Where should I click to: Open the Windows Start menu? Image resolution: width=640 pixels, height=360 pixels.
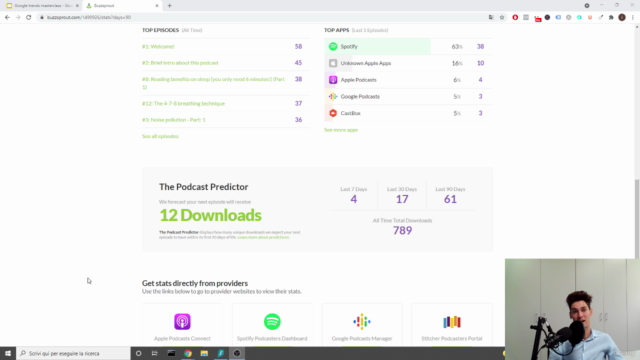click(x=8, y=353)
